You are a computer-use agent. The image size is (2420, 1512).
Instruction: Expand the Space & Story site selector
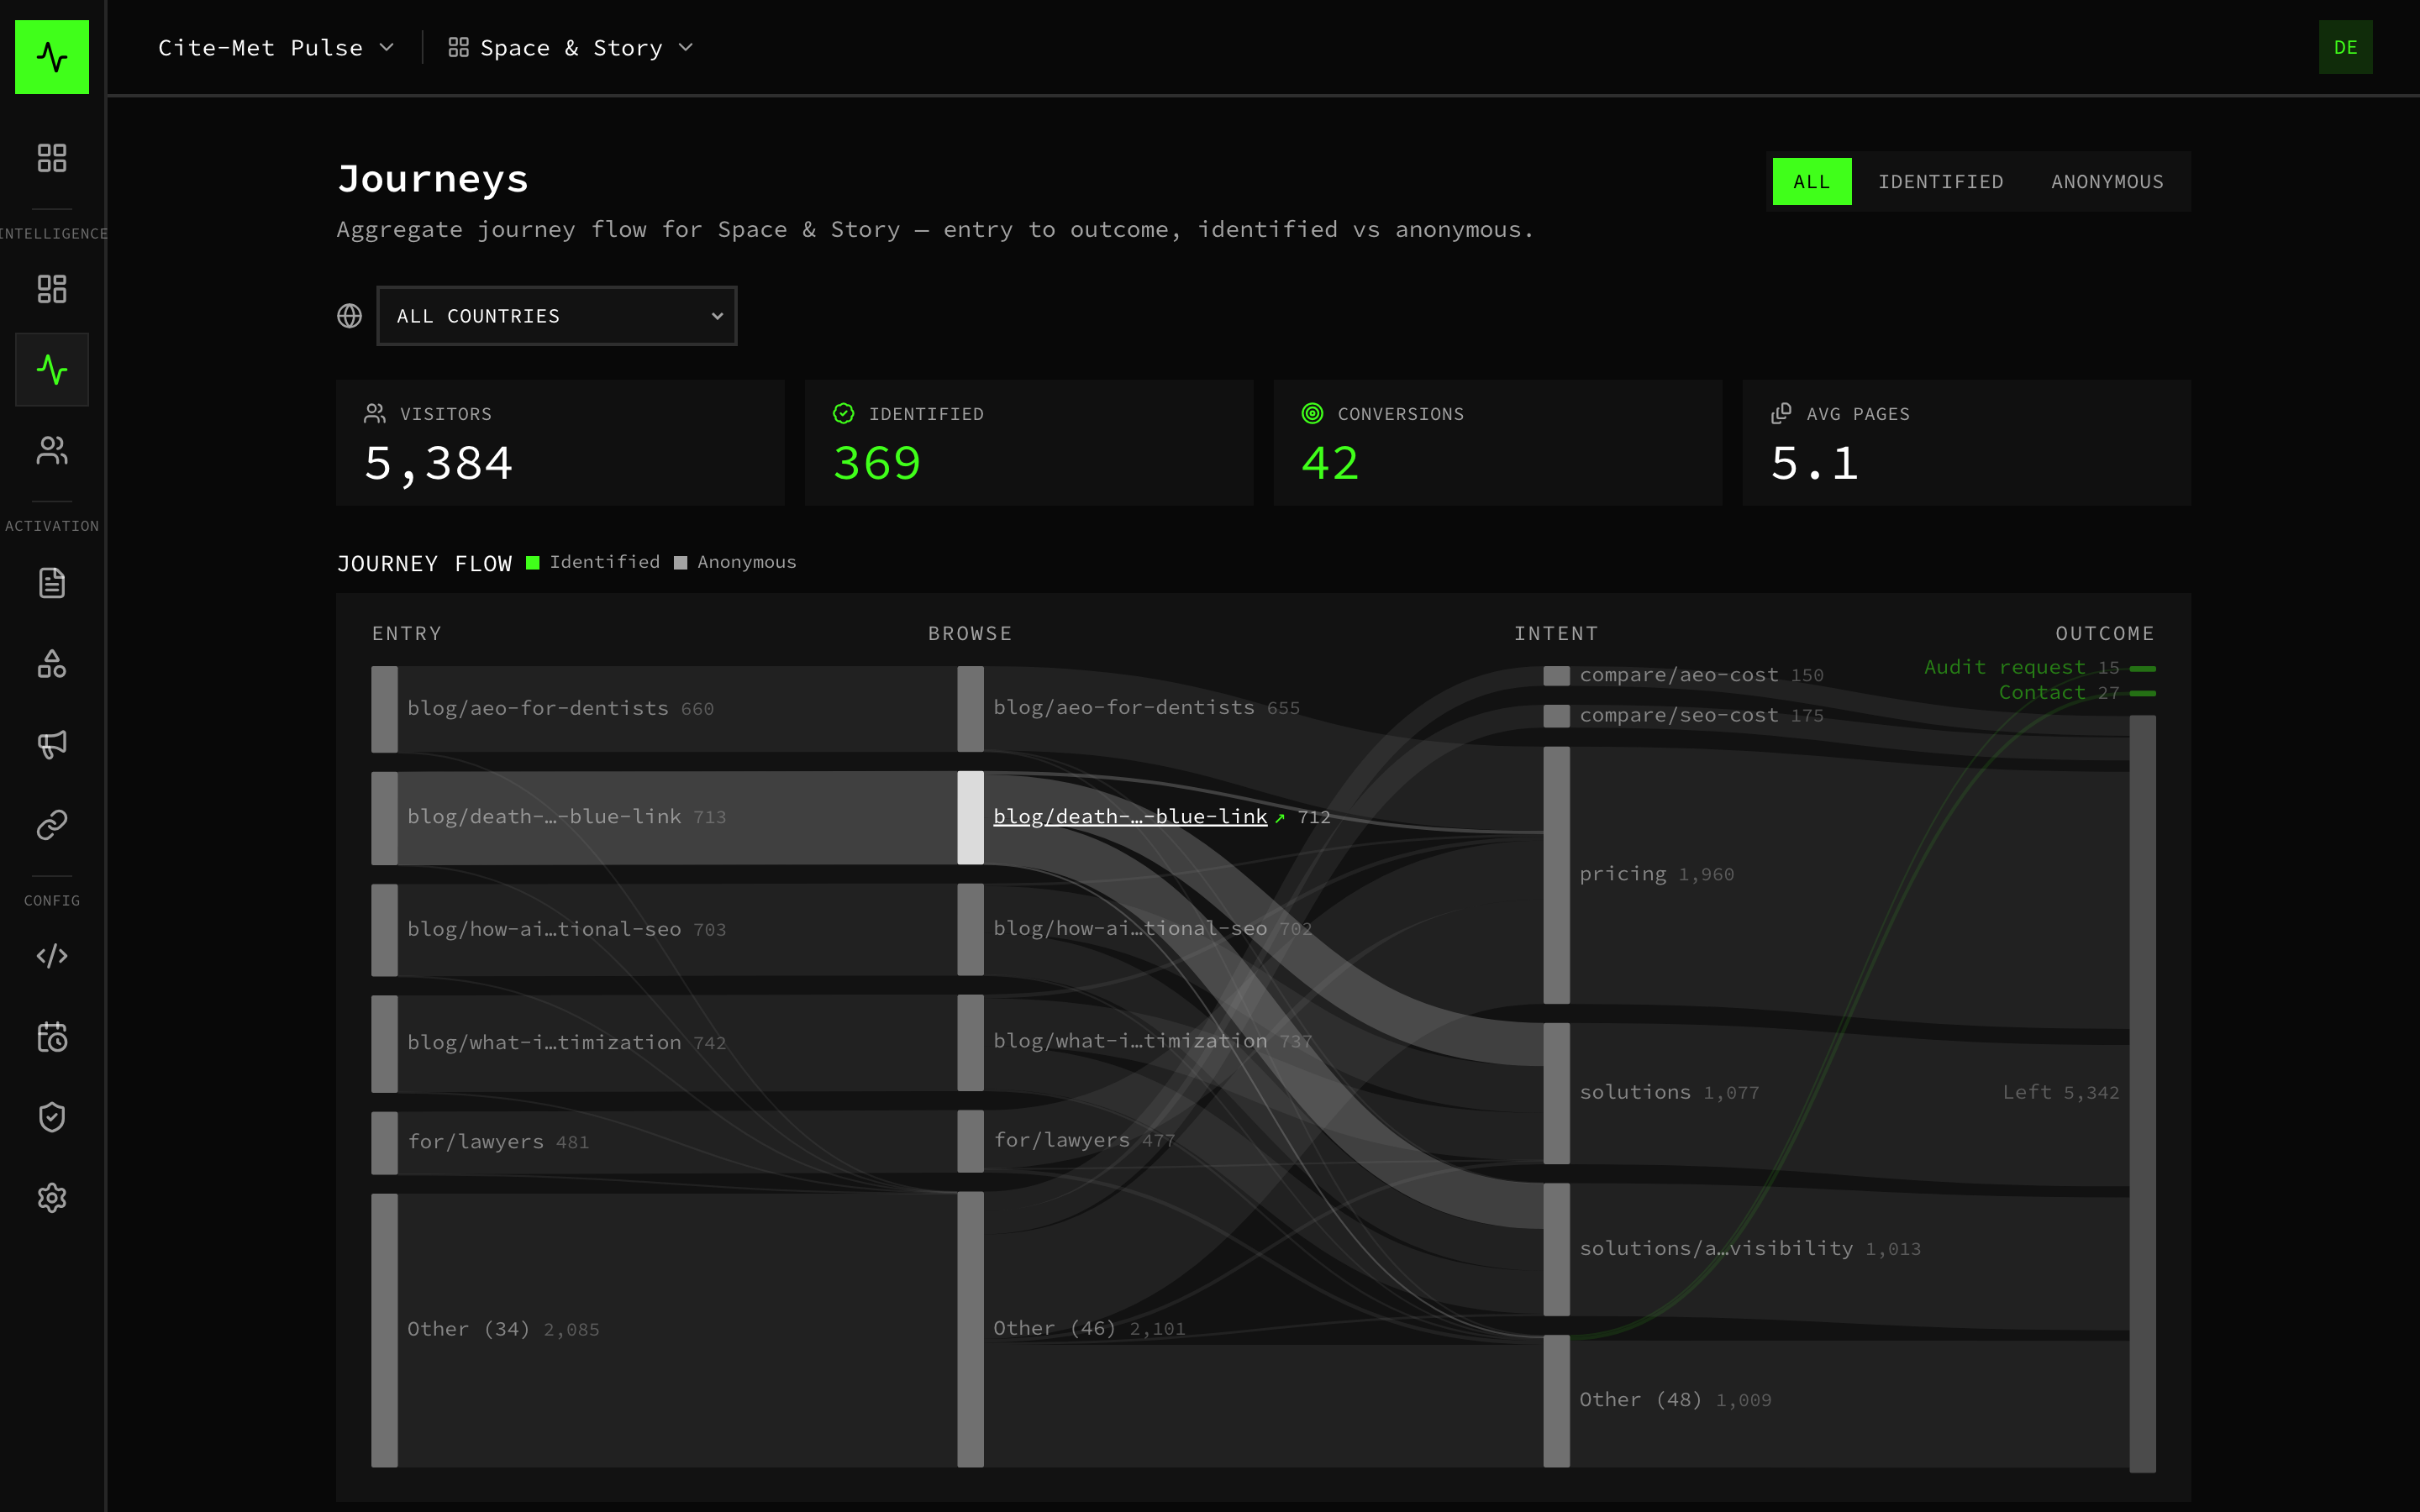click(x=571, y=48)
